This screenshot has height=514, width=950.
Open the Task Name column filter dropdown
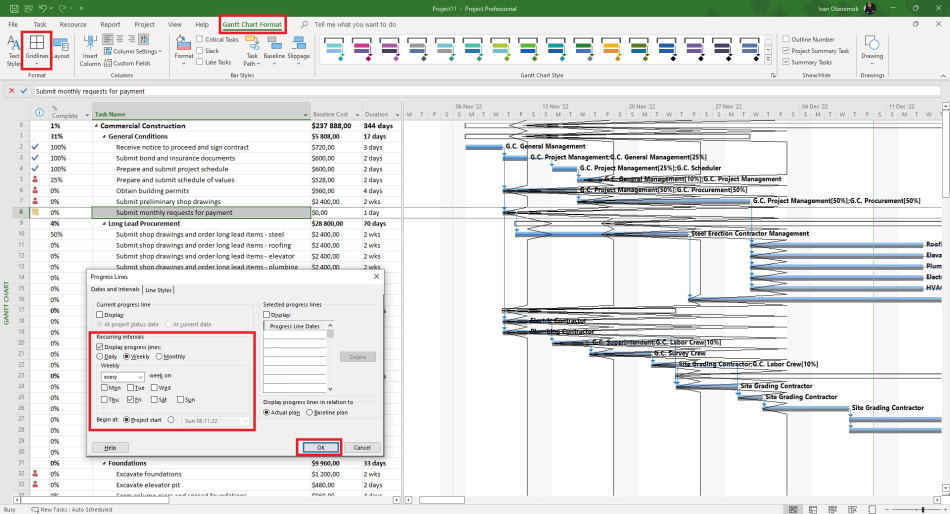305,115
